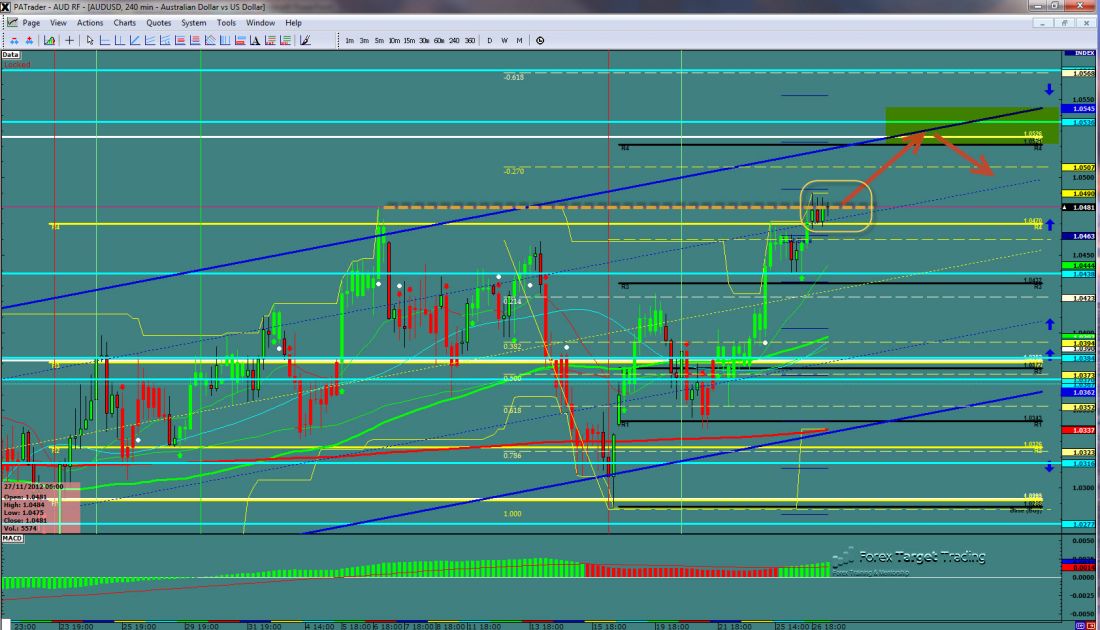Open the Tools dropdown menu
The height and width of the screenshot is (630, 1100).
tap(226, 22)
